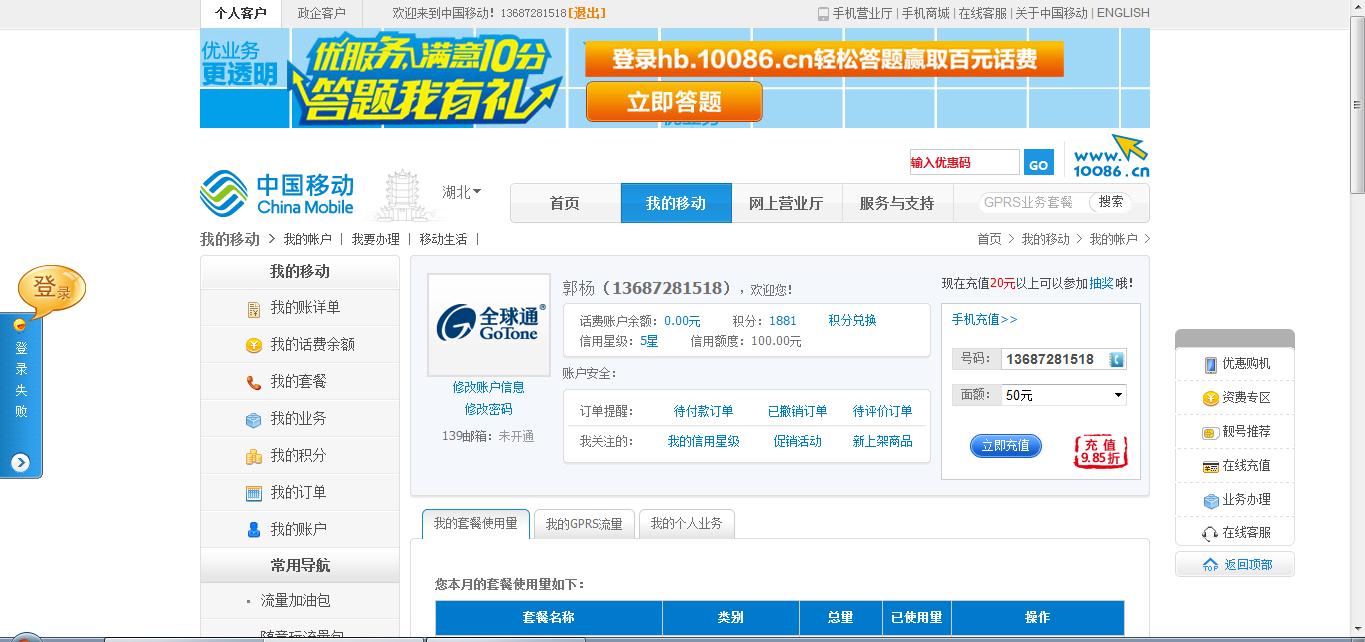1365x642 pixels.
Task: Select the 我的套餐使用量 tab
Action: 475,523
